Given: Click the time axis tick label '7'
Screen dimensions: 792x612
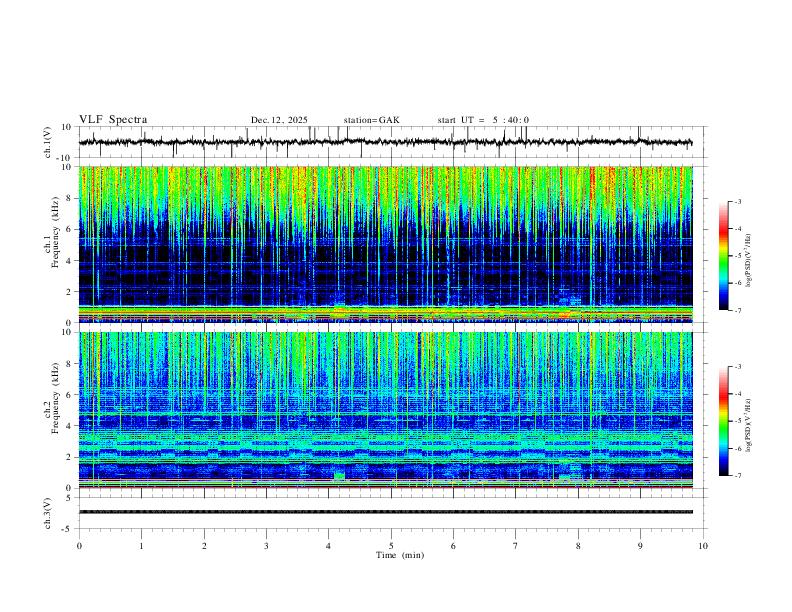Looking at the screenshot, I should (516, 546).
